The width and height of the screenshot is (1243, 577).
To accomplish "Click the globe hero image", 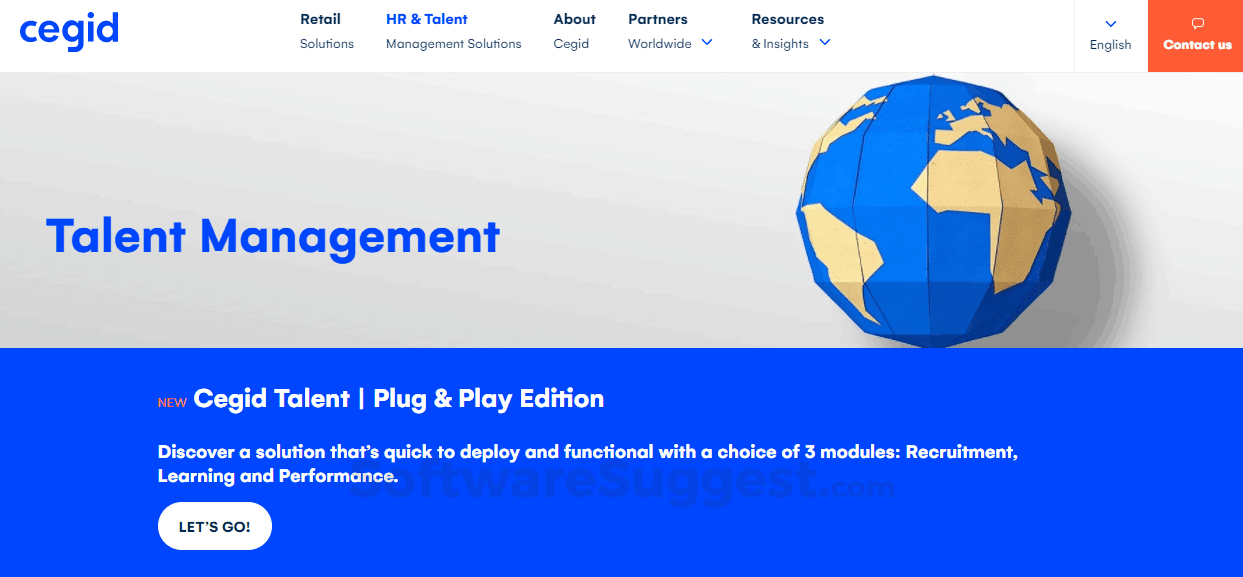I will 933,211.
